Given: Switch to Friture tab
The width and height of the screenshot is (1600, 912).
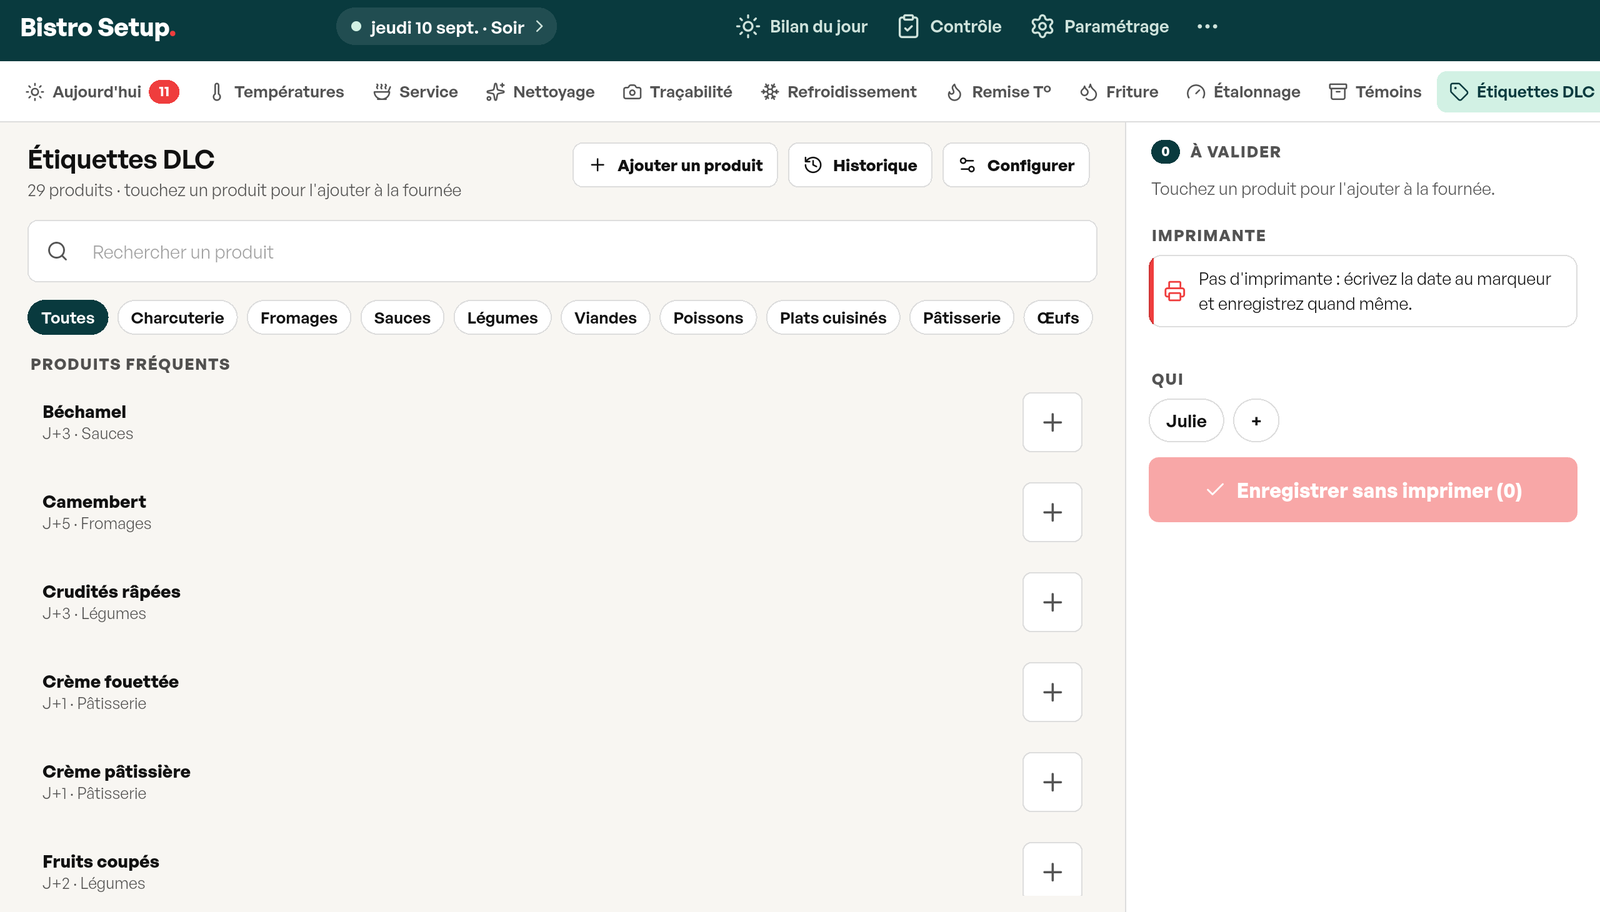Looking at the screenshot, I should [1119, 92].
